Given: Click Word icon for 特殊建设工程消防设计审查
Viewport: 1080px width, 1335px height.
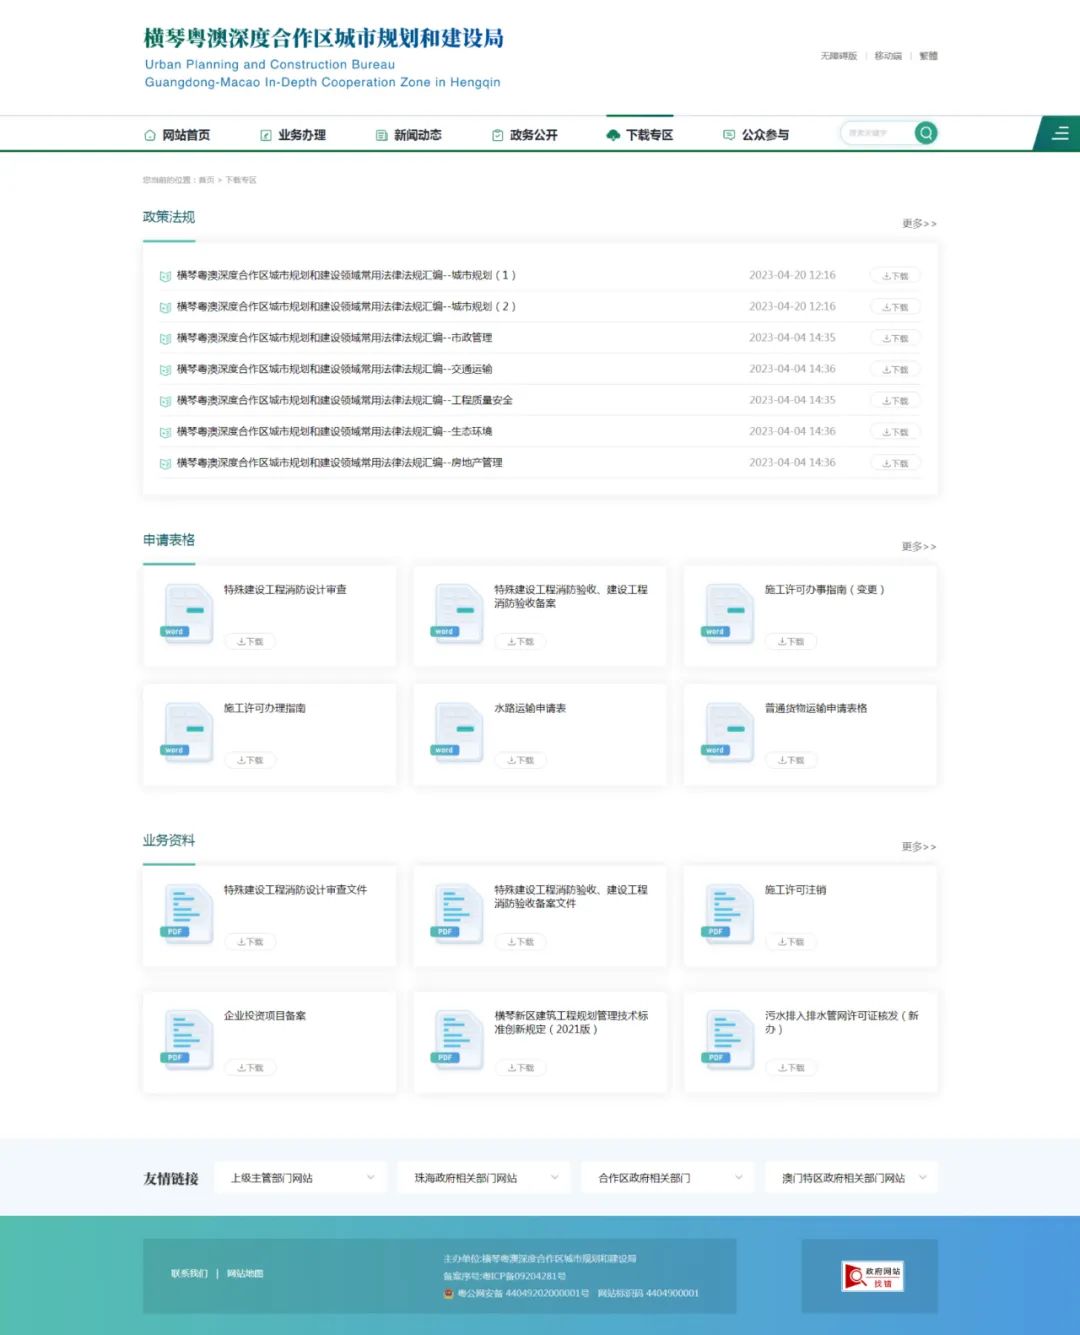Looking at the screenshot, I should tap(187, 612).
